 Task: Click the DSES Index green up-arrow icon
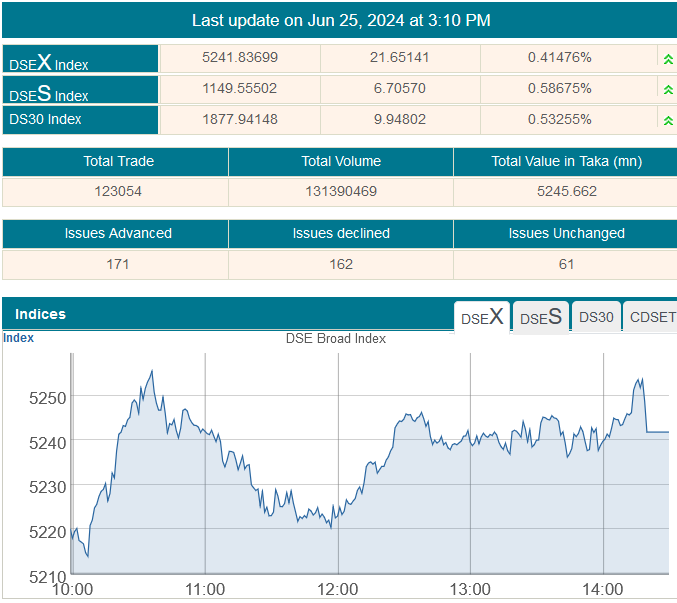(x=667, y=90)
